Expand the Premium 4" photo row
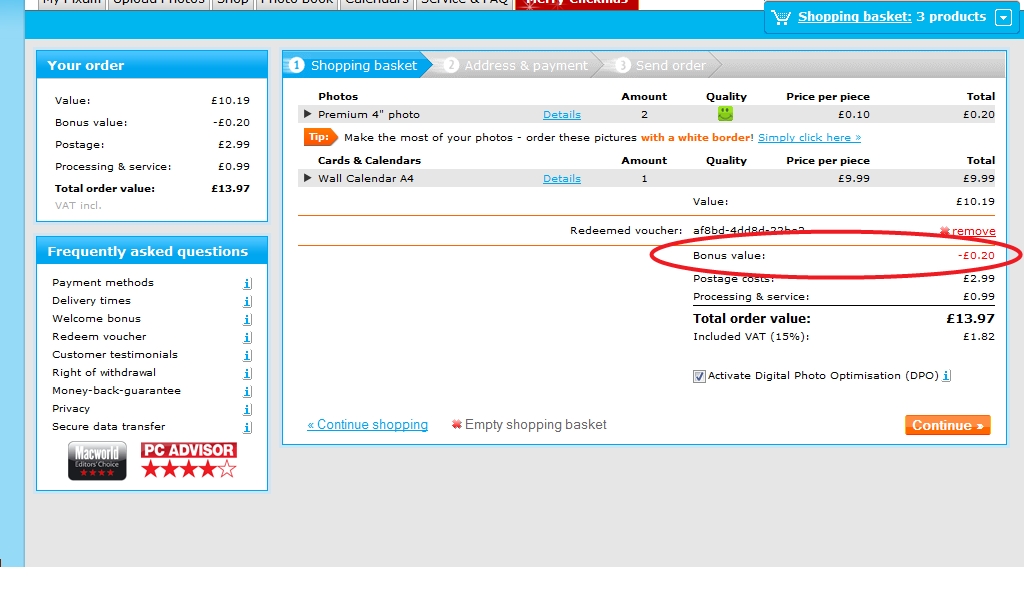The height and width of the screenshot is (600, 1024). coord(308,114)
